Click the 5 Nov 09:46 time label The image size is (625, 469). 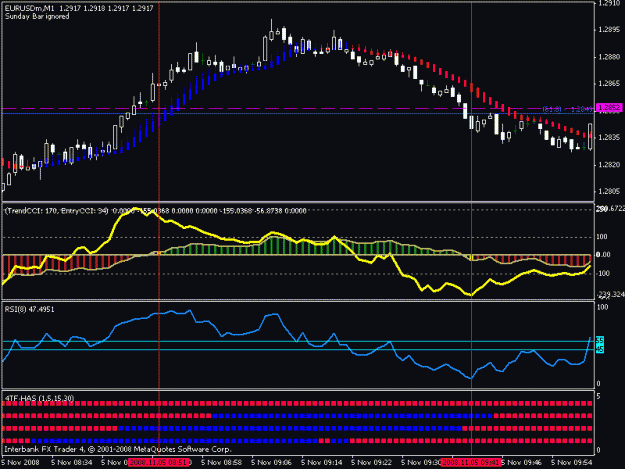[521, 463]
